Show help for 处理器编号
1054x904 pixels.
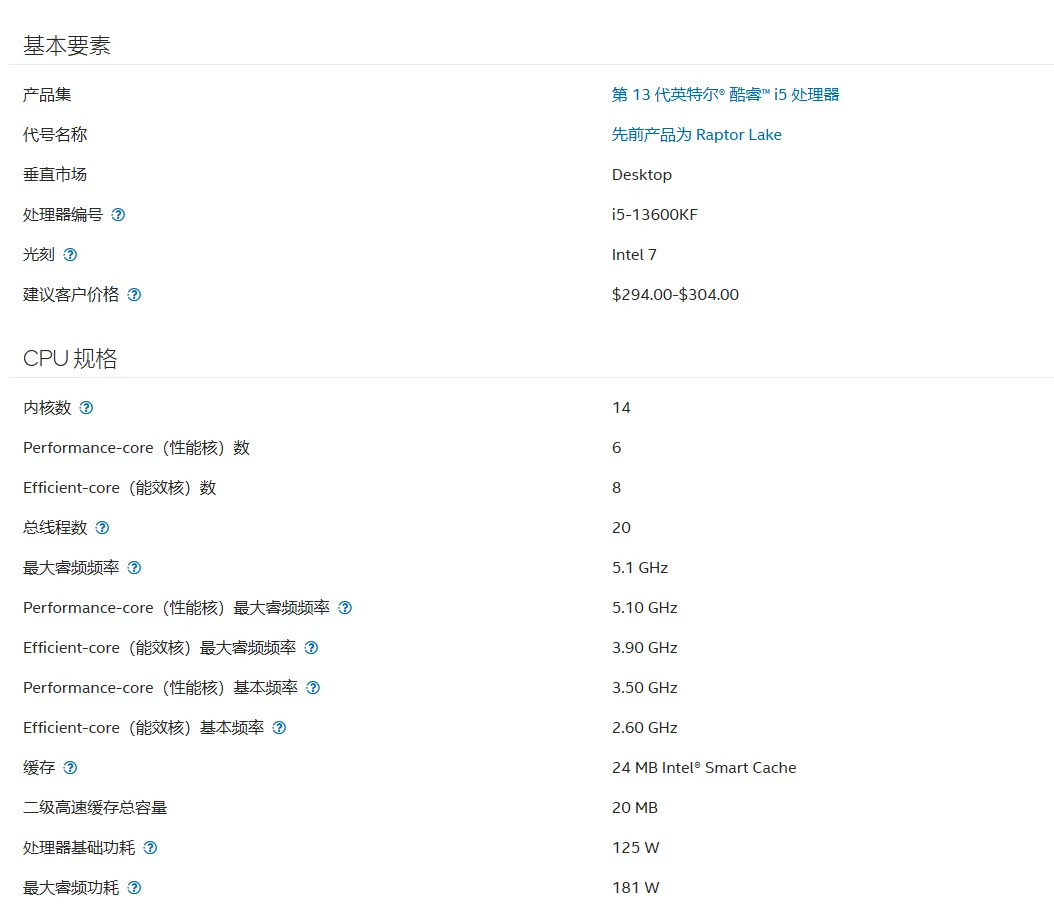point(118,215)
